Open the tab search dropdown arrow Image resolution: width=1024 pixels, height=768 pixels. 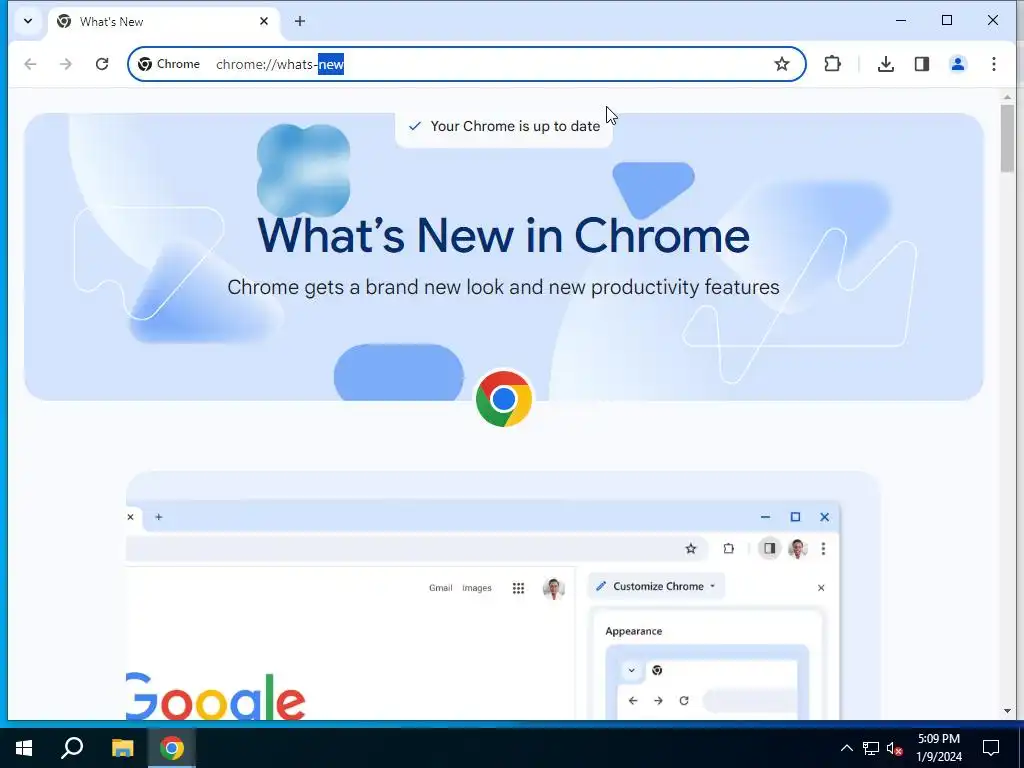coord(27,21)
